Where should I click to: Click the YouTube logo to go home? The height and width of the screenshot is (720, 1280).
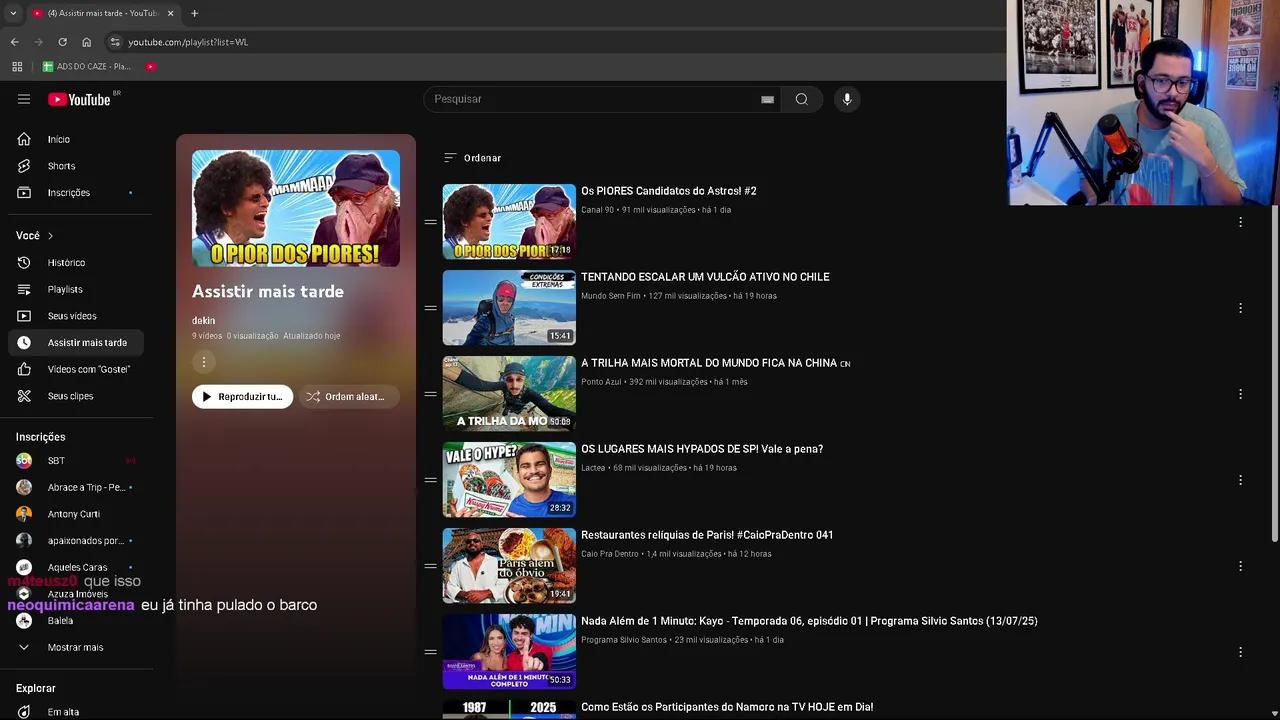coord(79,99)
